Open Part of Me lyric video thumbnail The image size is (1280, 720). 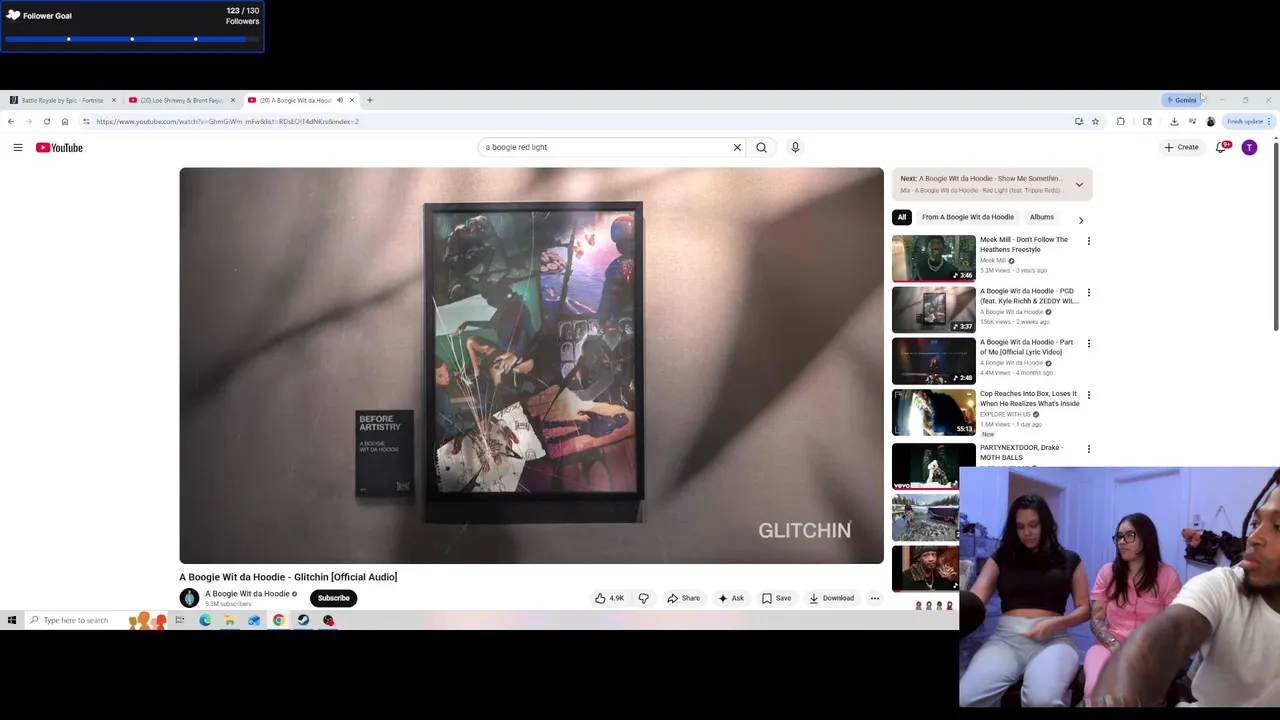(933, 360)
